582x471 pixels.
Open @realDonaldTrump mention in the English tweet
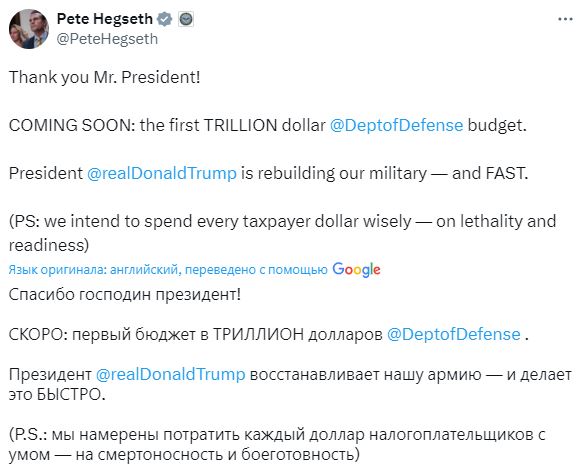click(162, 173)
